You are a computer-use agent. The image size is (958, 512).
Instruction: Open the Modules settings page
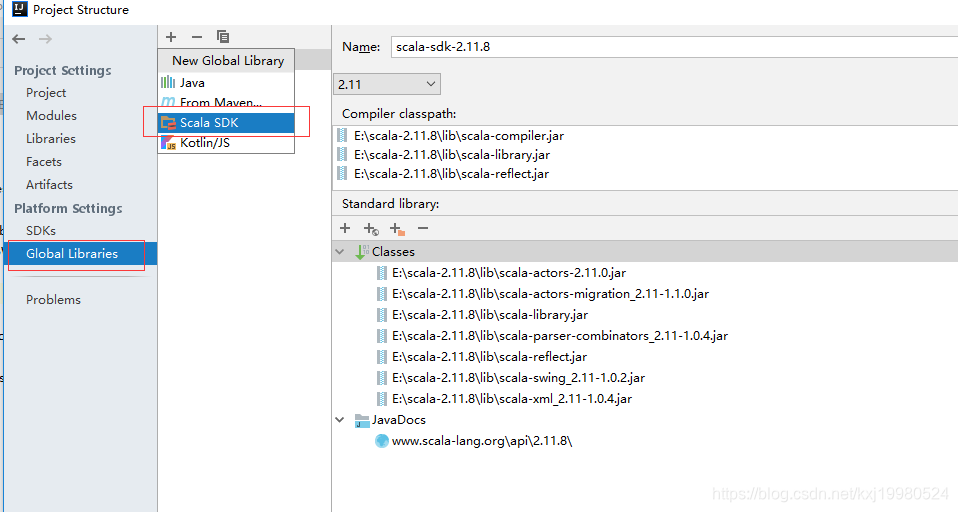[51, 115]
